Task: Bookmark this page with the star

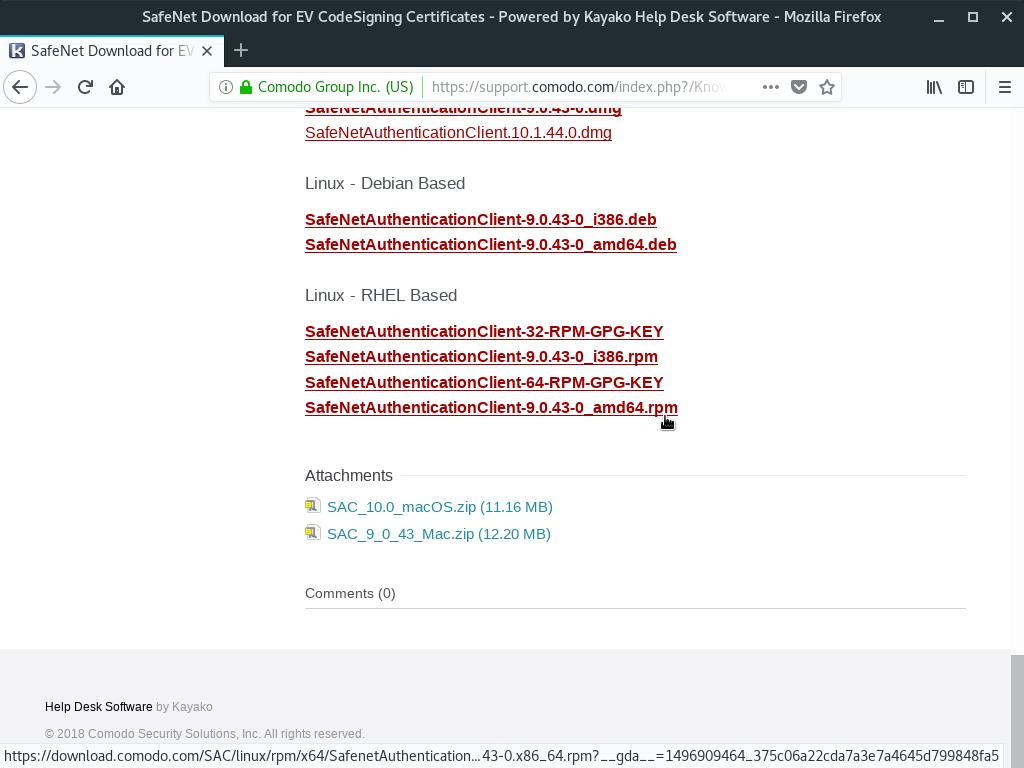Action: click(827, 87)
